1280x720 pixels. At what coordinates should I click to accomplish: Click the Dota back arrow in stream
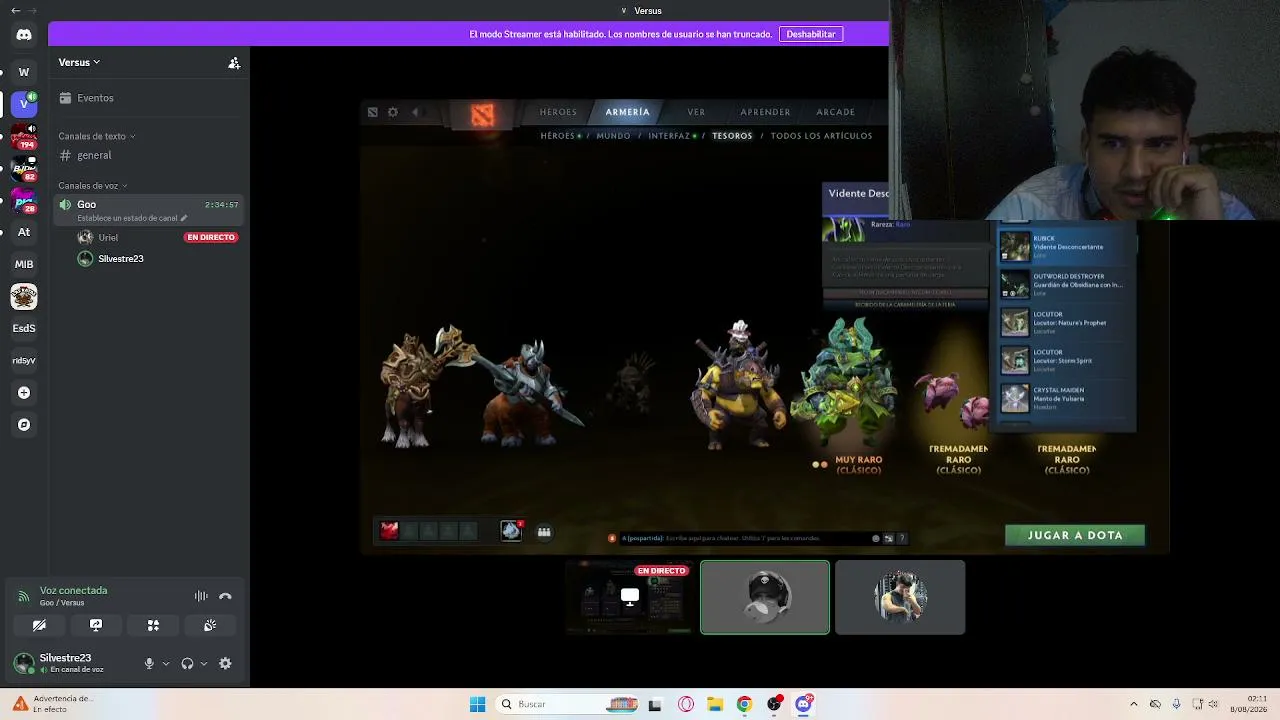click(415, 112)
